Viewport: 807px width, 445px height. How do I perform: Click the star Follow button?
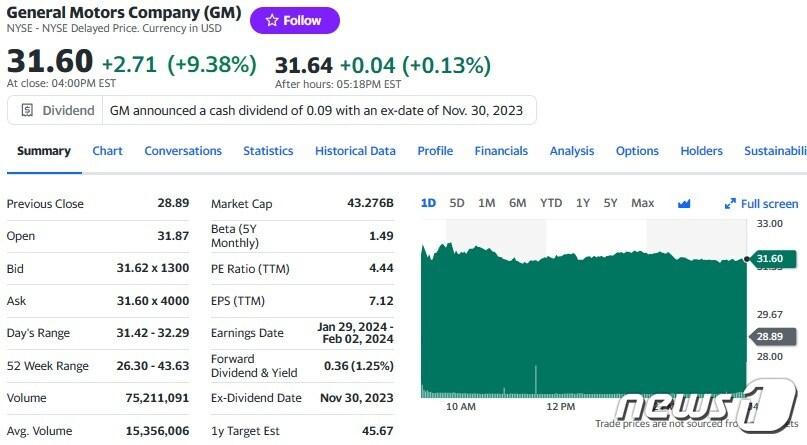tap(294, 20)
